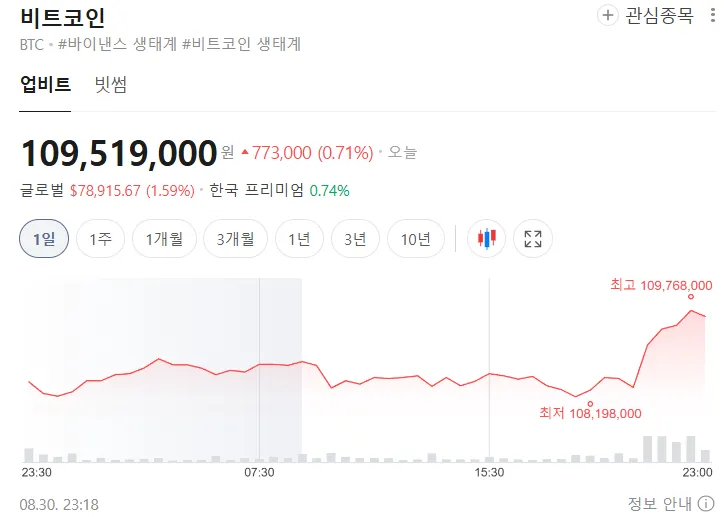Click the chart line at the 15:30 gridline

[489, 373]
